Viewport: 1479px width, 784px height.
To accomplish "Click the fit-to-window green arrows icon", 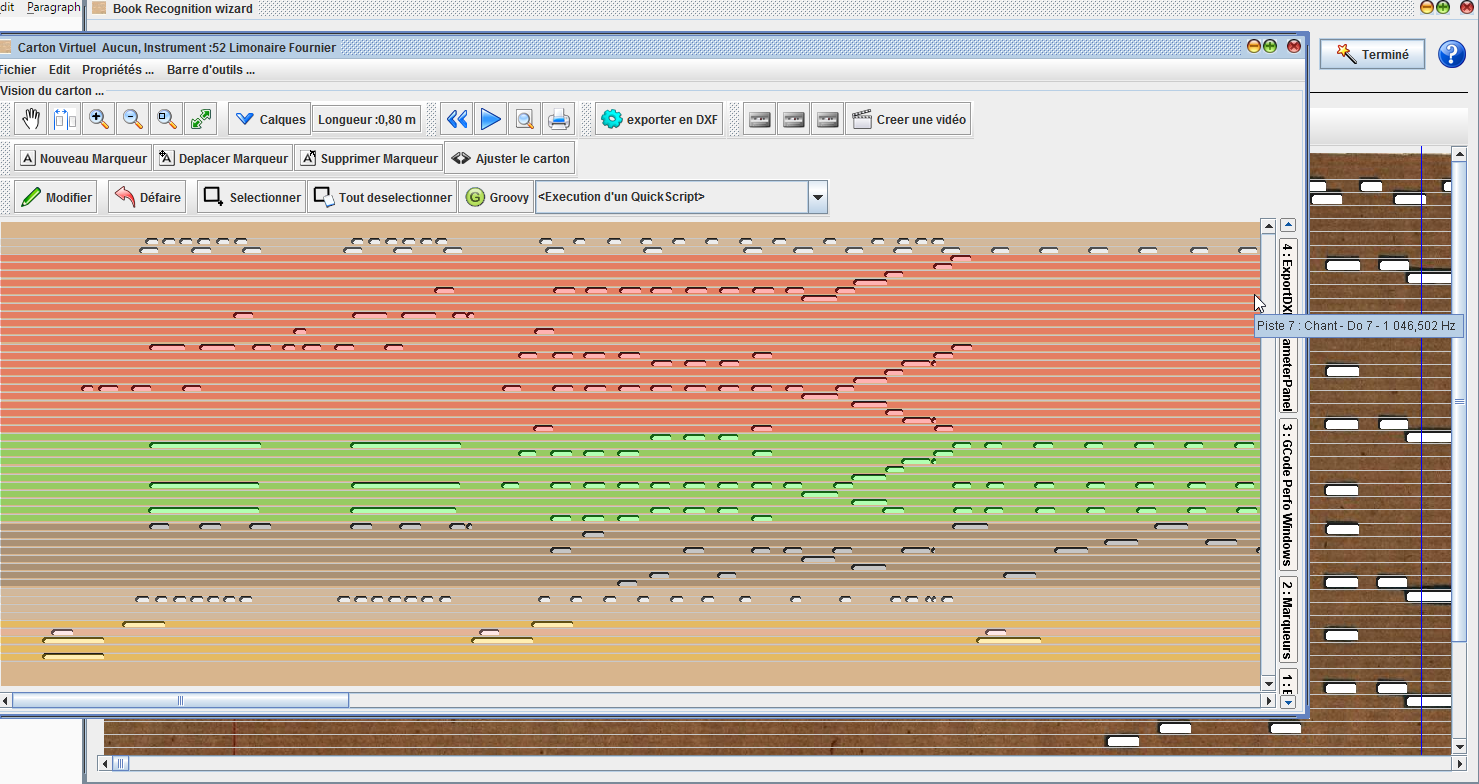I will (200, 120).
